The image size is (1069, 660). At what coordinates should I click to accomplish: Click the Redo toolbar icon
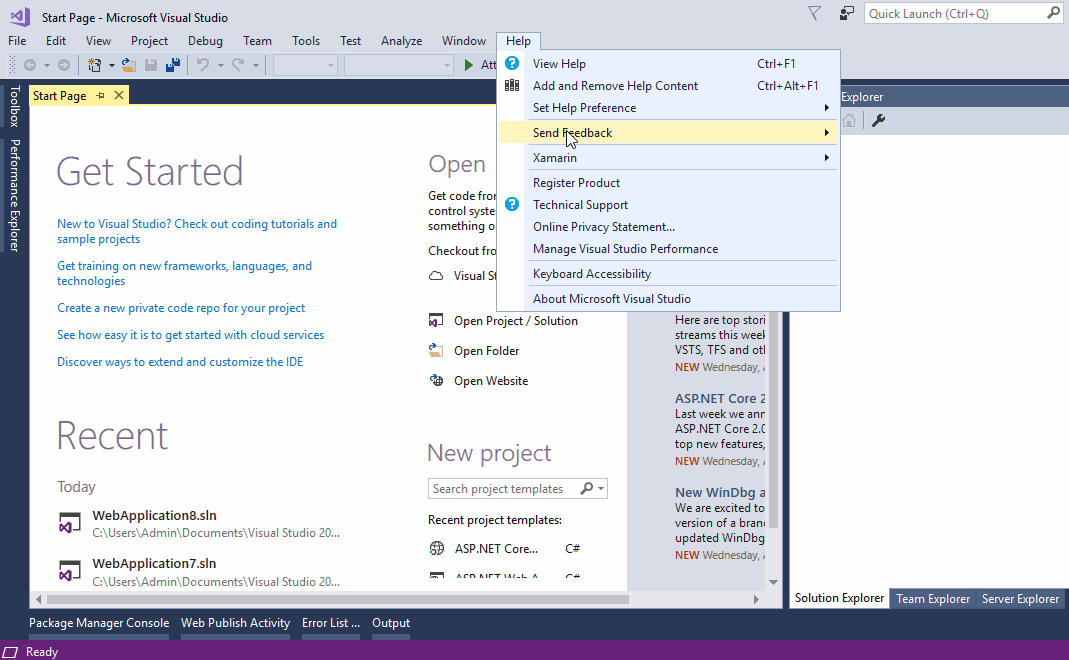(238, 65)
